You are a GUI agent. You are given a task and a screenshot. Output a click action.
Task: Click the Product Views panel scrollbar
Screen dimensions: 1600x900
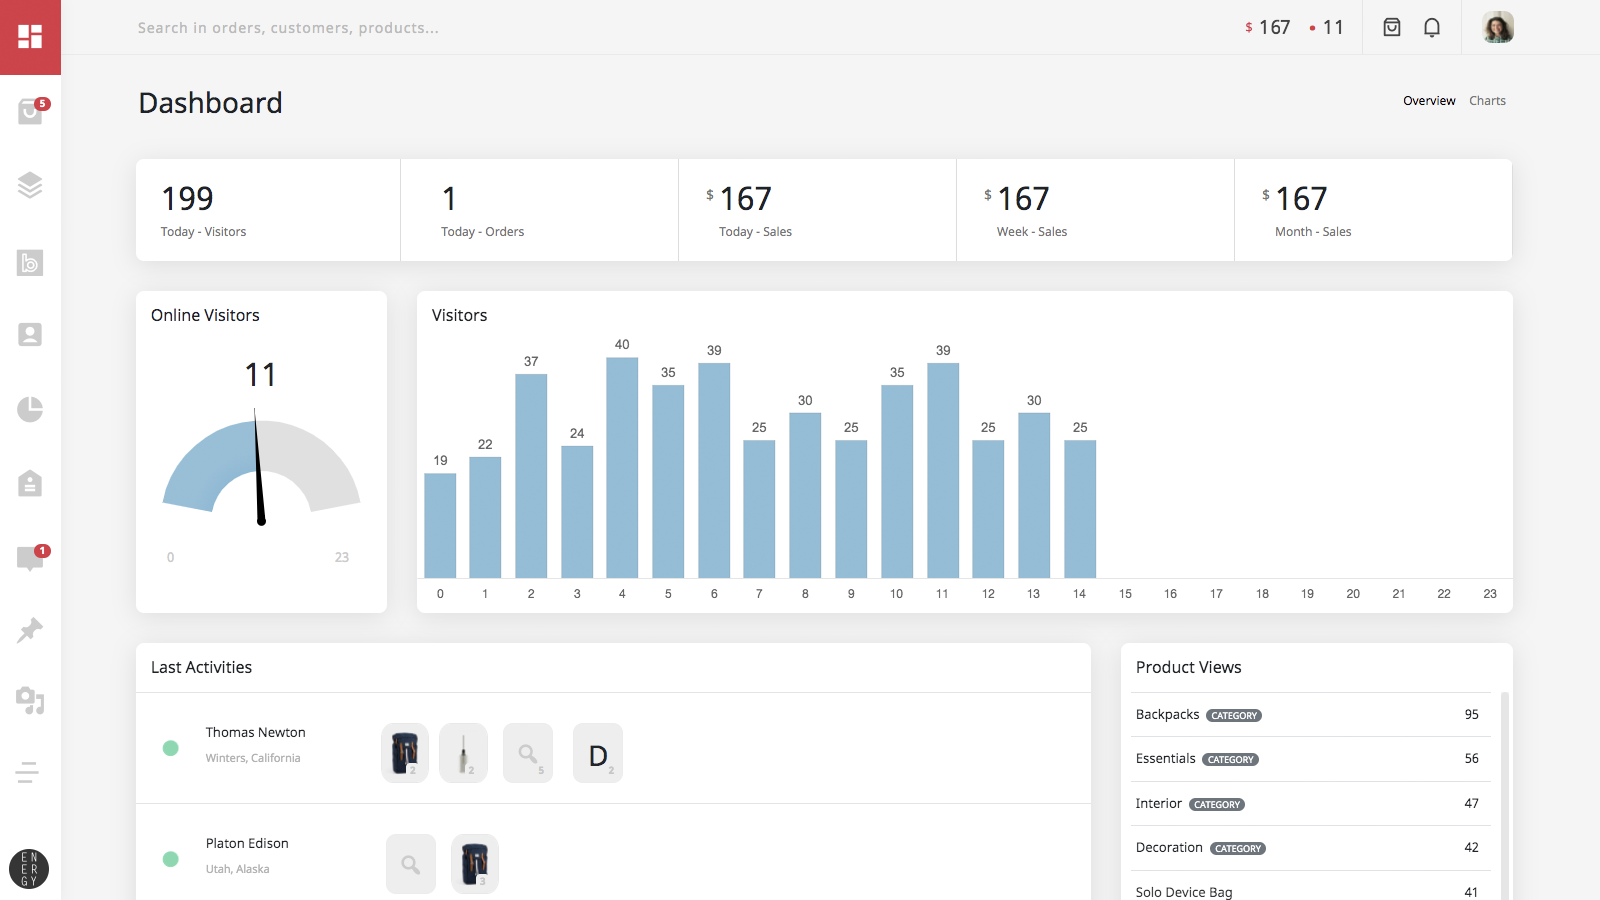1504,795
